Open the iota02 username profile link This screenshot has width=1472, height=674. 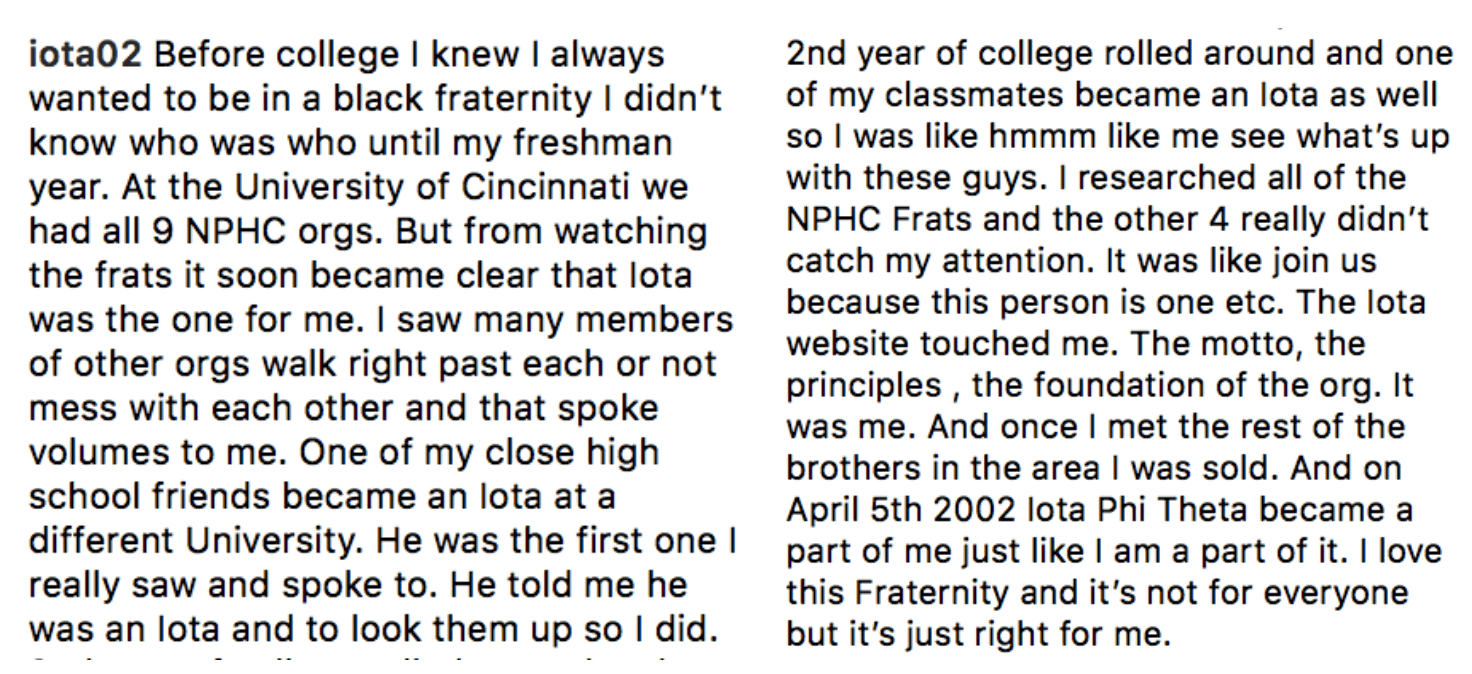coord(85,56)
